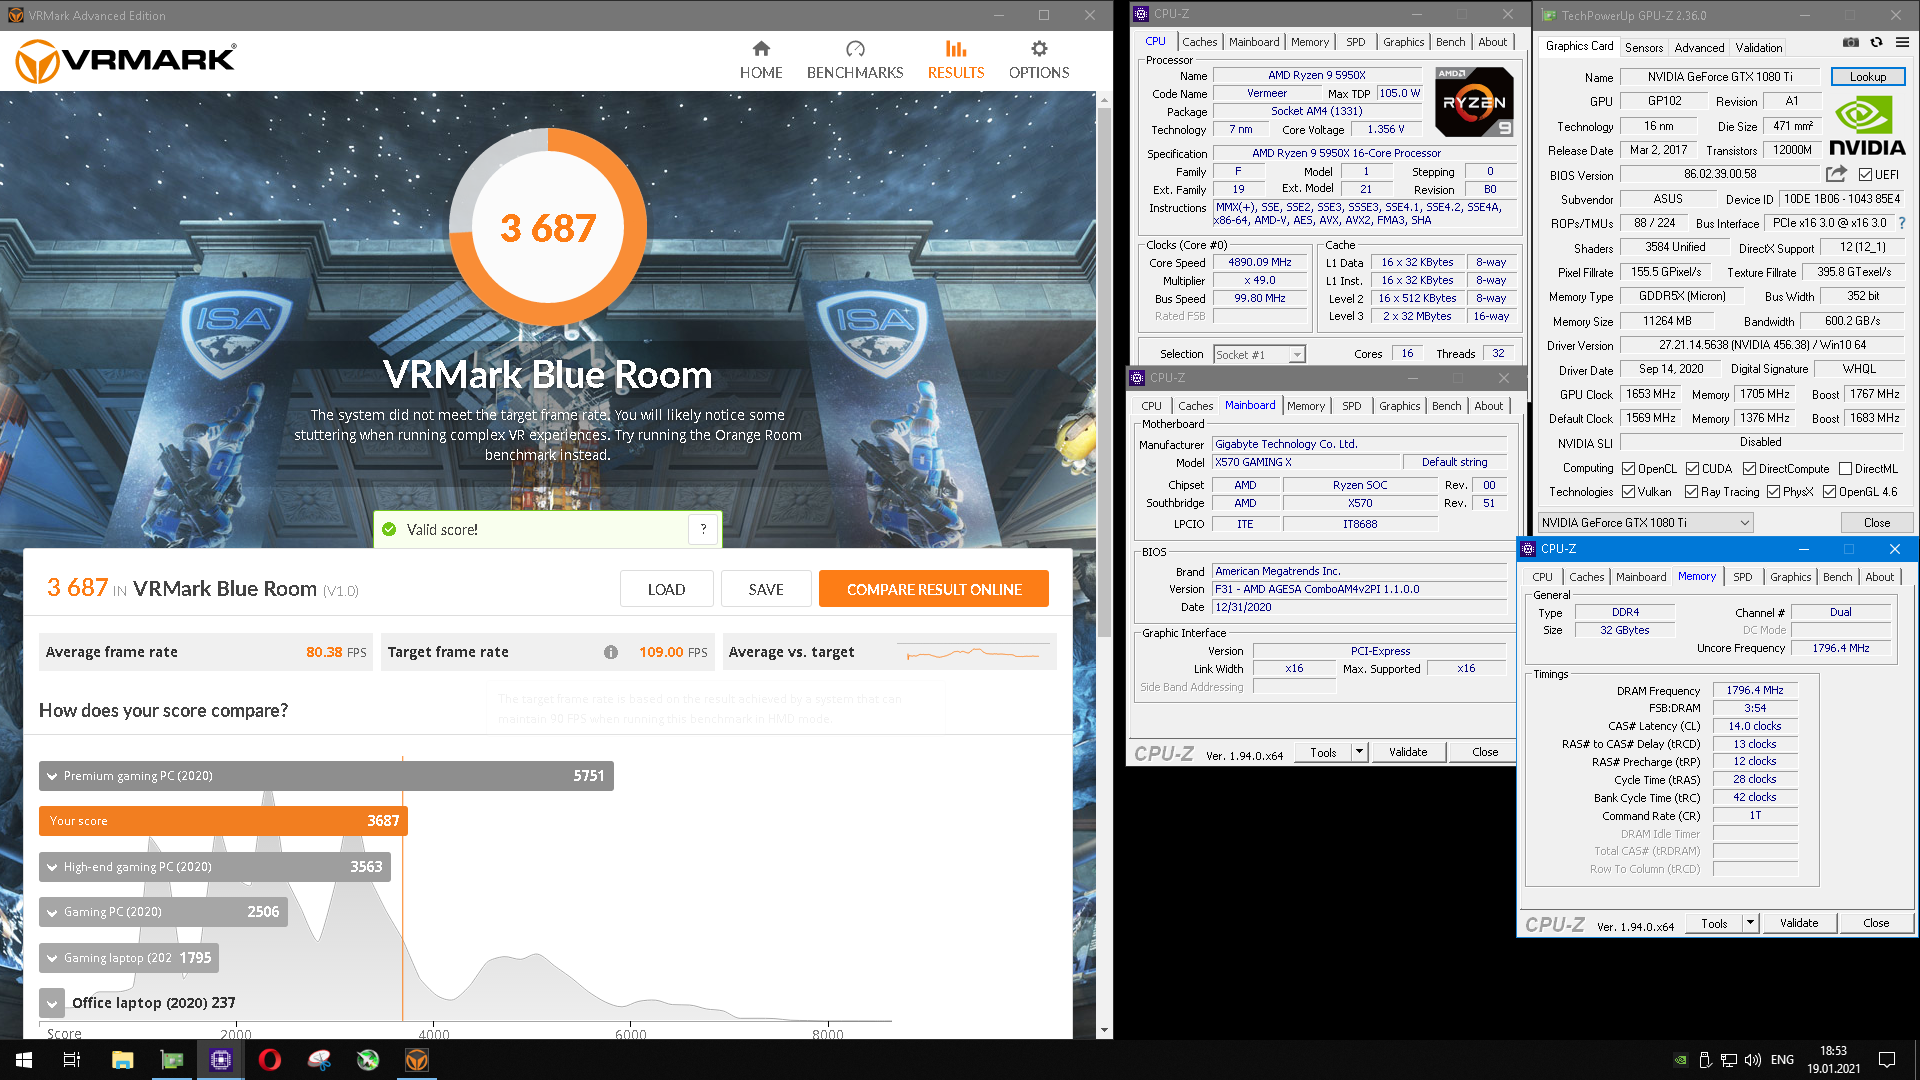Open green arrow globe app in taskbar
Viewport: 1920px width, 1080px height.
tap(368, 1060)
